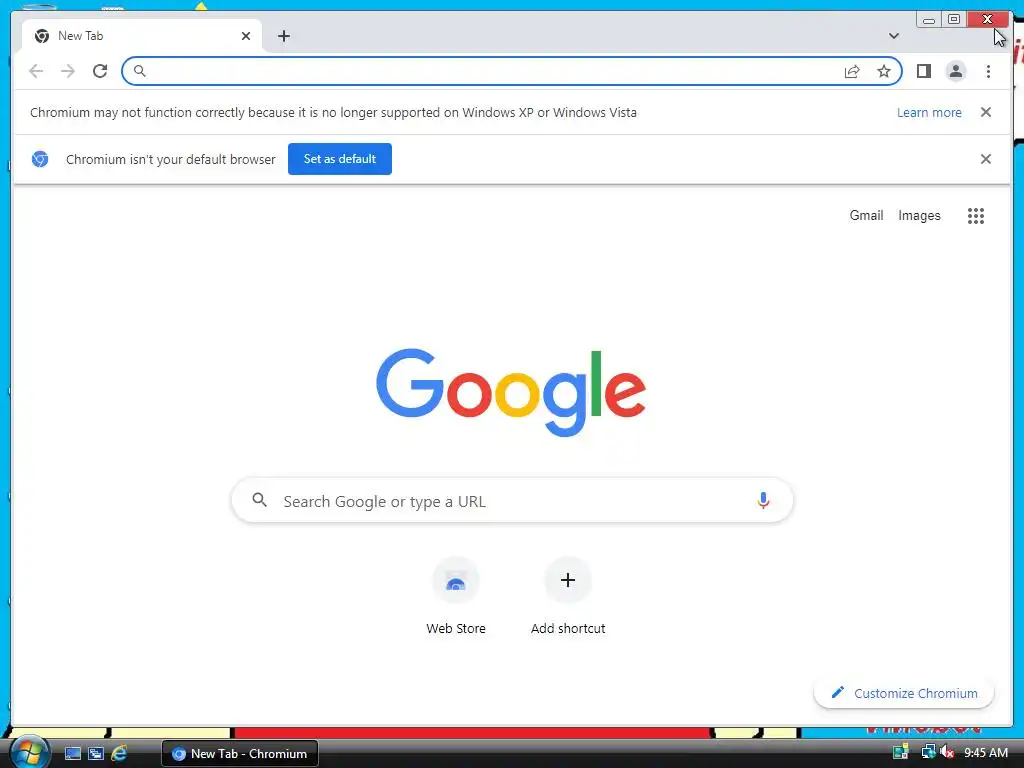Click Switch between windows taskbar icon

click(x=96, y=754)
